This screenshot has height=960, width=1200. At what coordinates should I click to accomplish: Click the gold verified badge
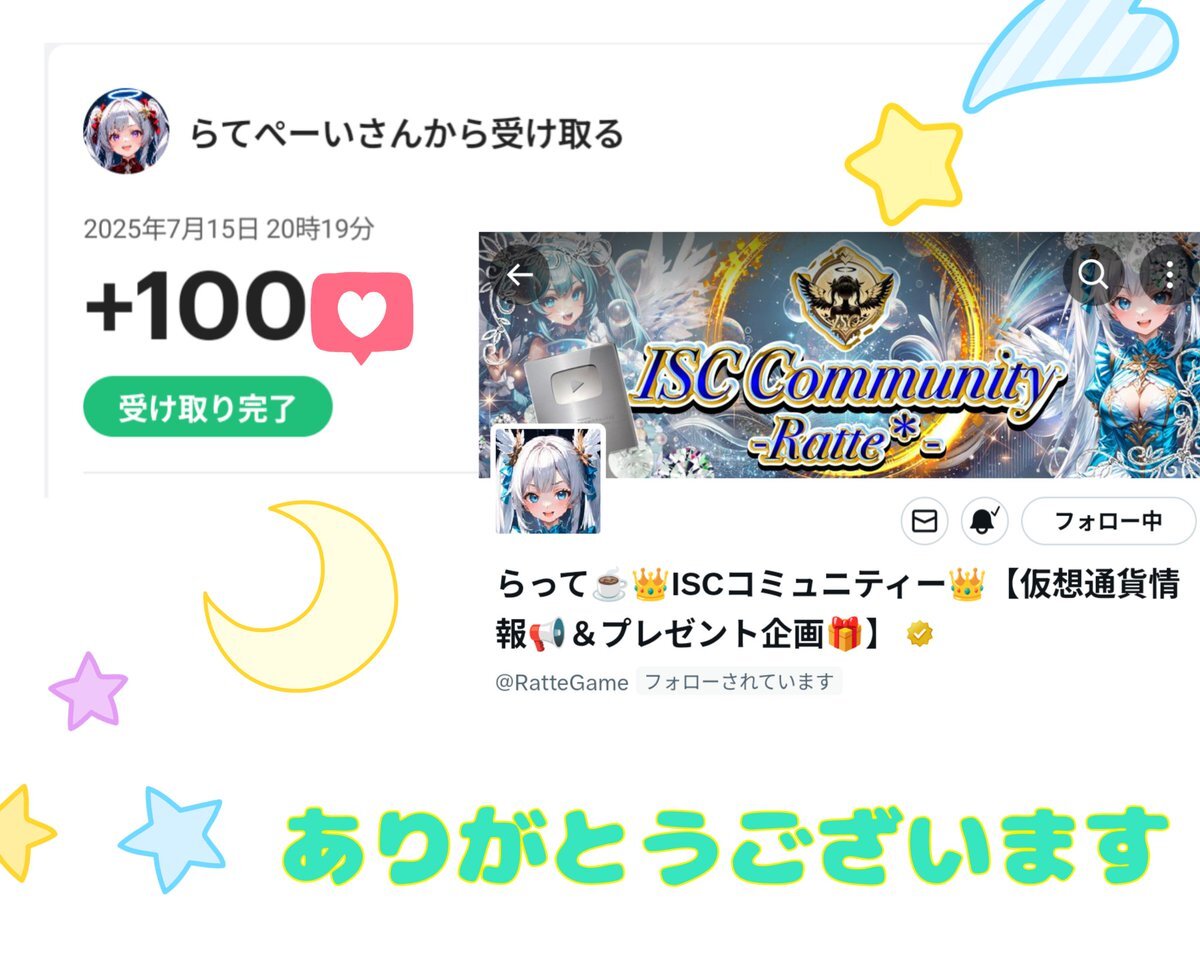[920, 633]
